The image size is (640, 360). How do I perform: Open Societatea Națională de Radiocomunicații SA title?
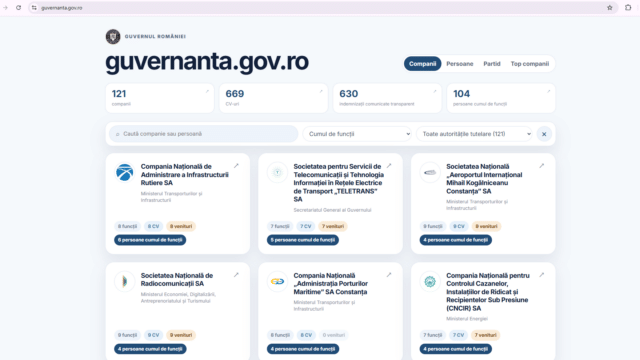click(x=177, y=280)
